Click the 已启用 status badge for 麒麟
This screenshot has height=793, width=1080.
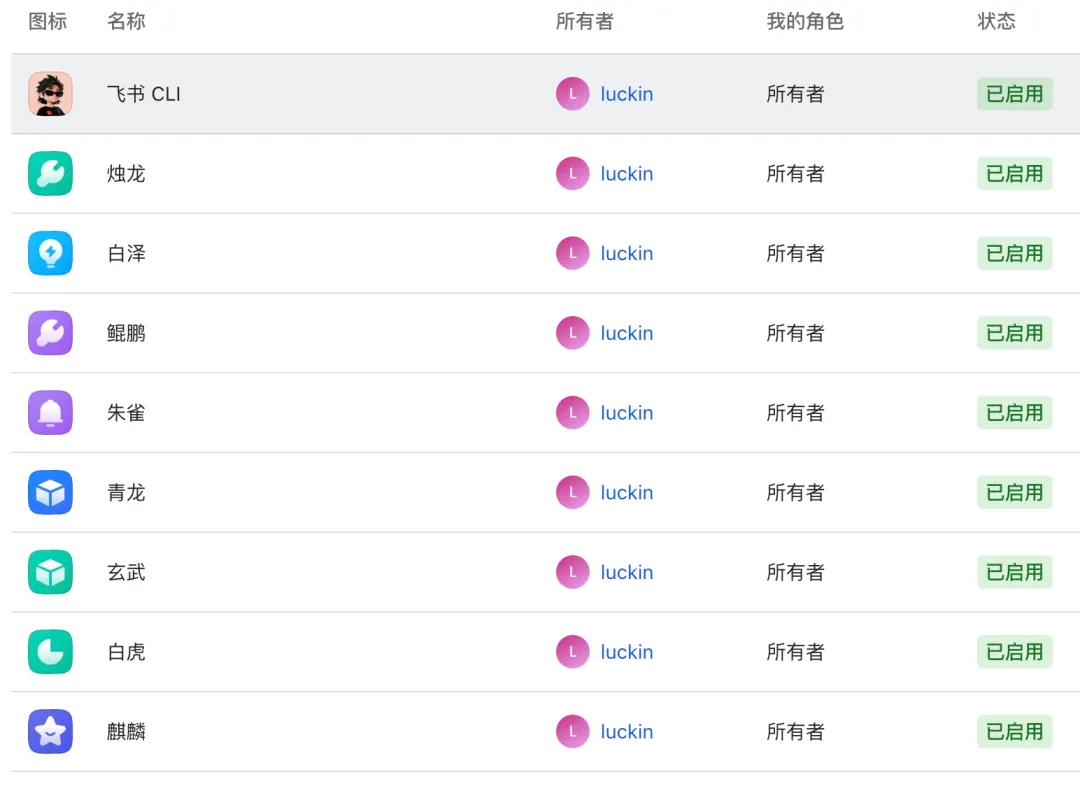pyautogui.click(x=1014, y=732)
